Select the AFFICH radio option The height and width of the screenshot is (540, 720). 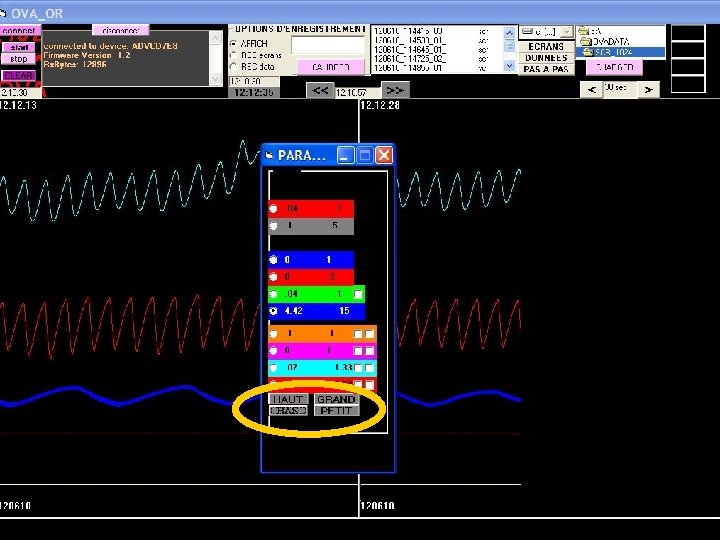[234, 44]
